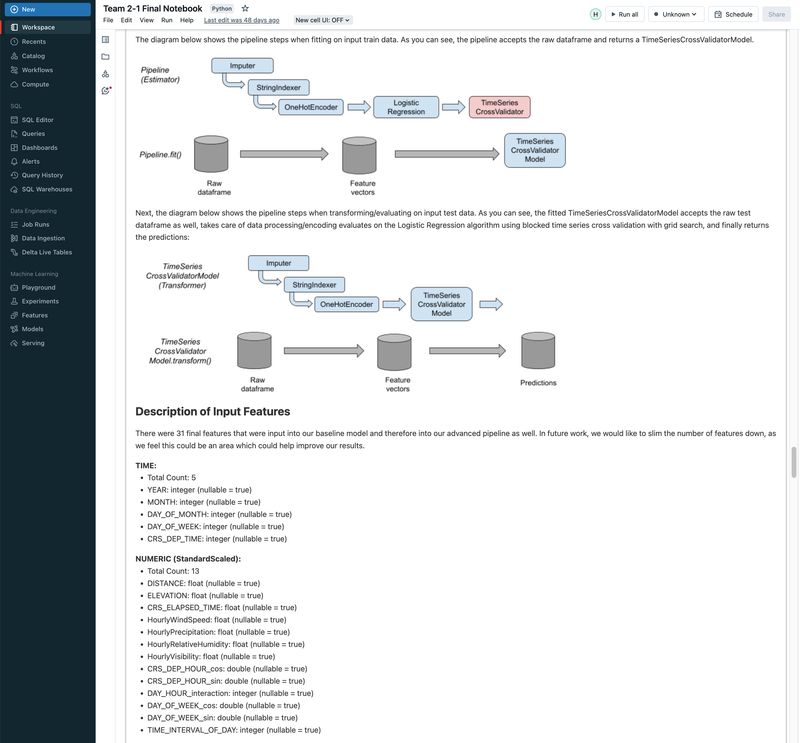
Task: Open the Run menu
Action: coord(164,19)
